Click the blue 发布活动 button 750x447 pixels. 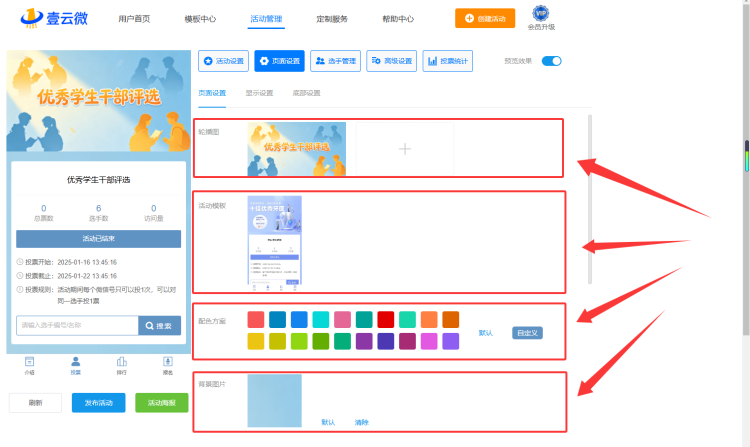(x=99, y=403)
